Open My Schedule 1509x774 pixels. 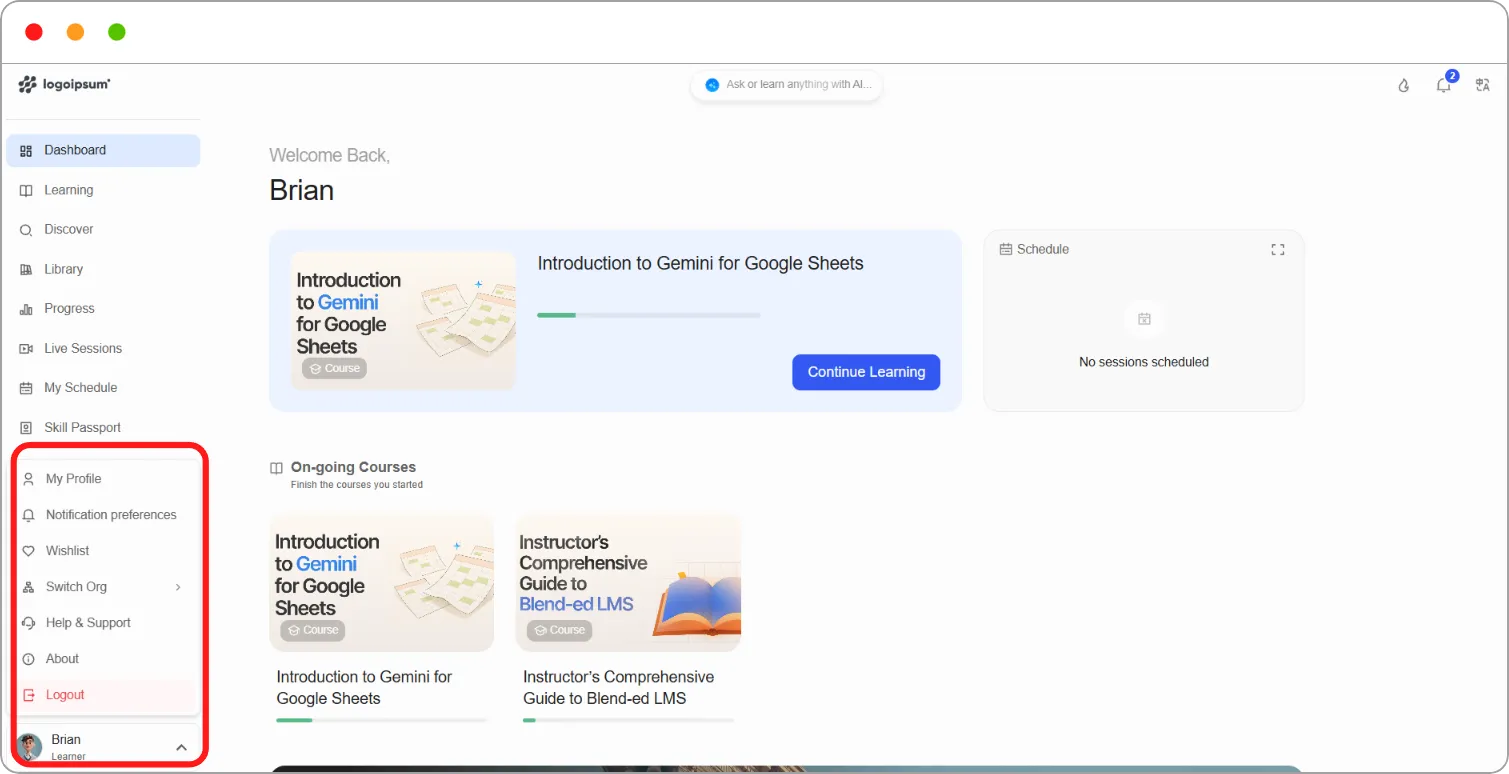coord(103,388)
